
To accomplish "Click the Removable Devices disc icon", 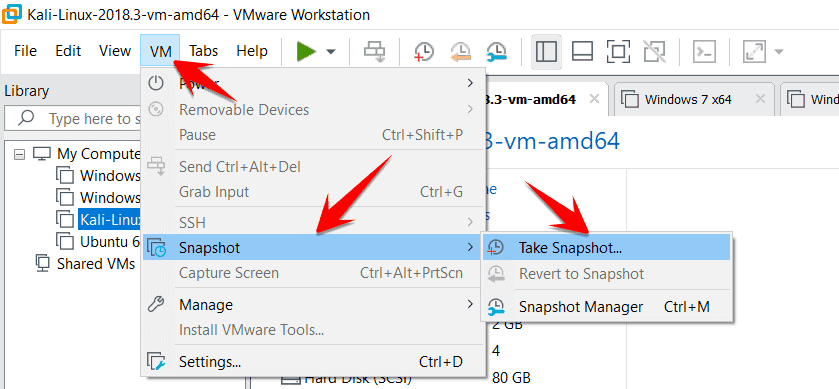I will coord(156,110).
